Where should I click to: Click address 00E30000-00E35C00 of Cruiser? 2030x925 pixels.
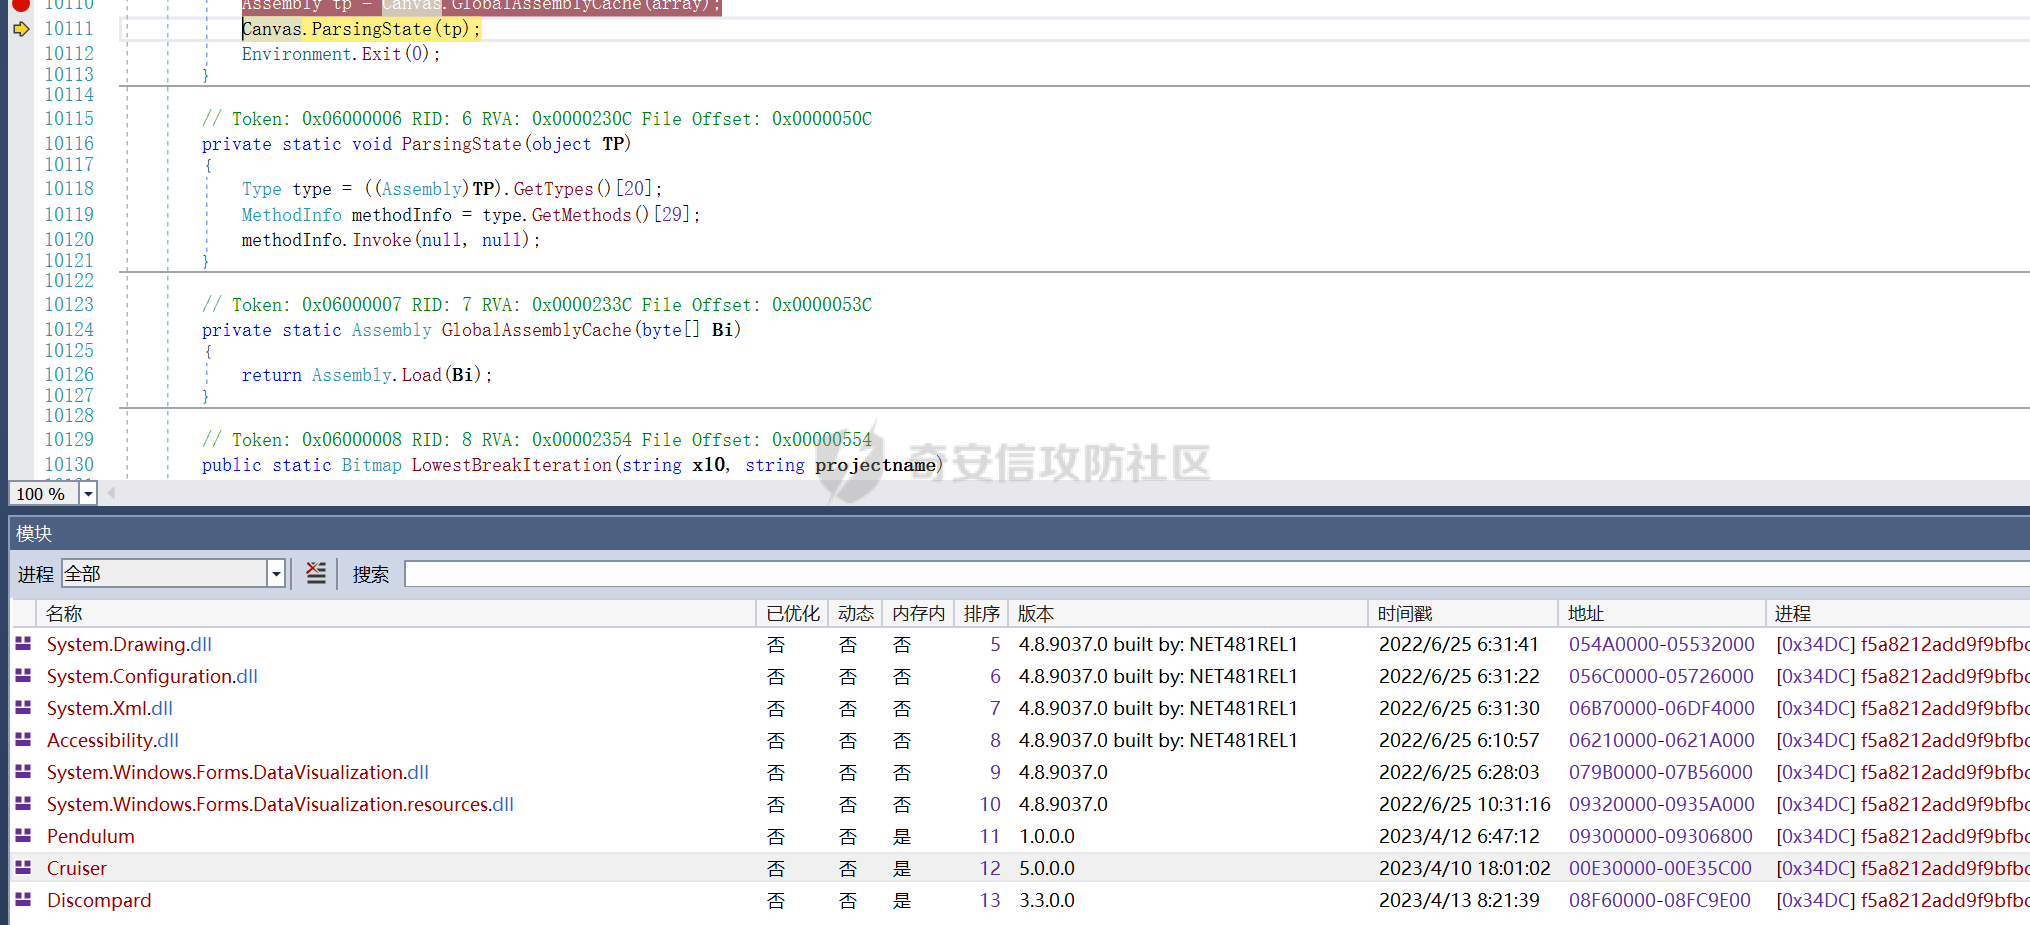1660,868
